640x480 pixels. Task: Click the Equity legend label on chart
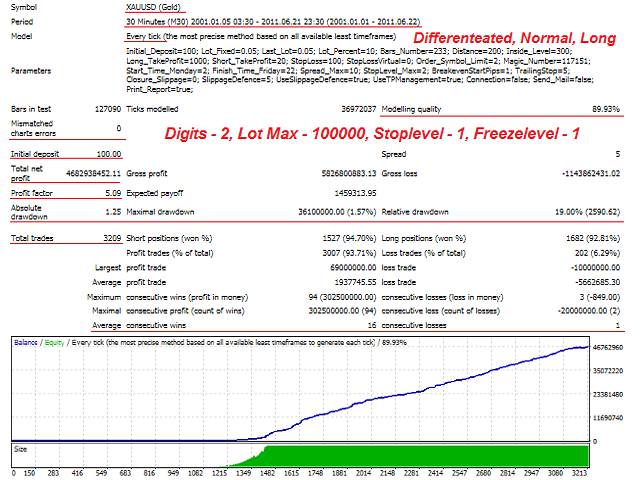(x=60, y=342)
